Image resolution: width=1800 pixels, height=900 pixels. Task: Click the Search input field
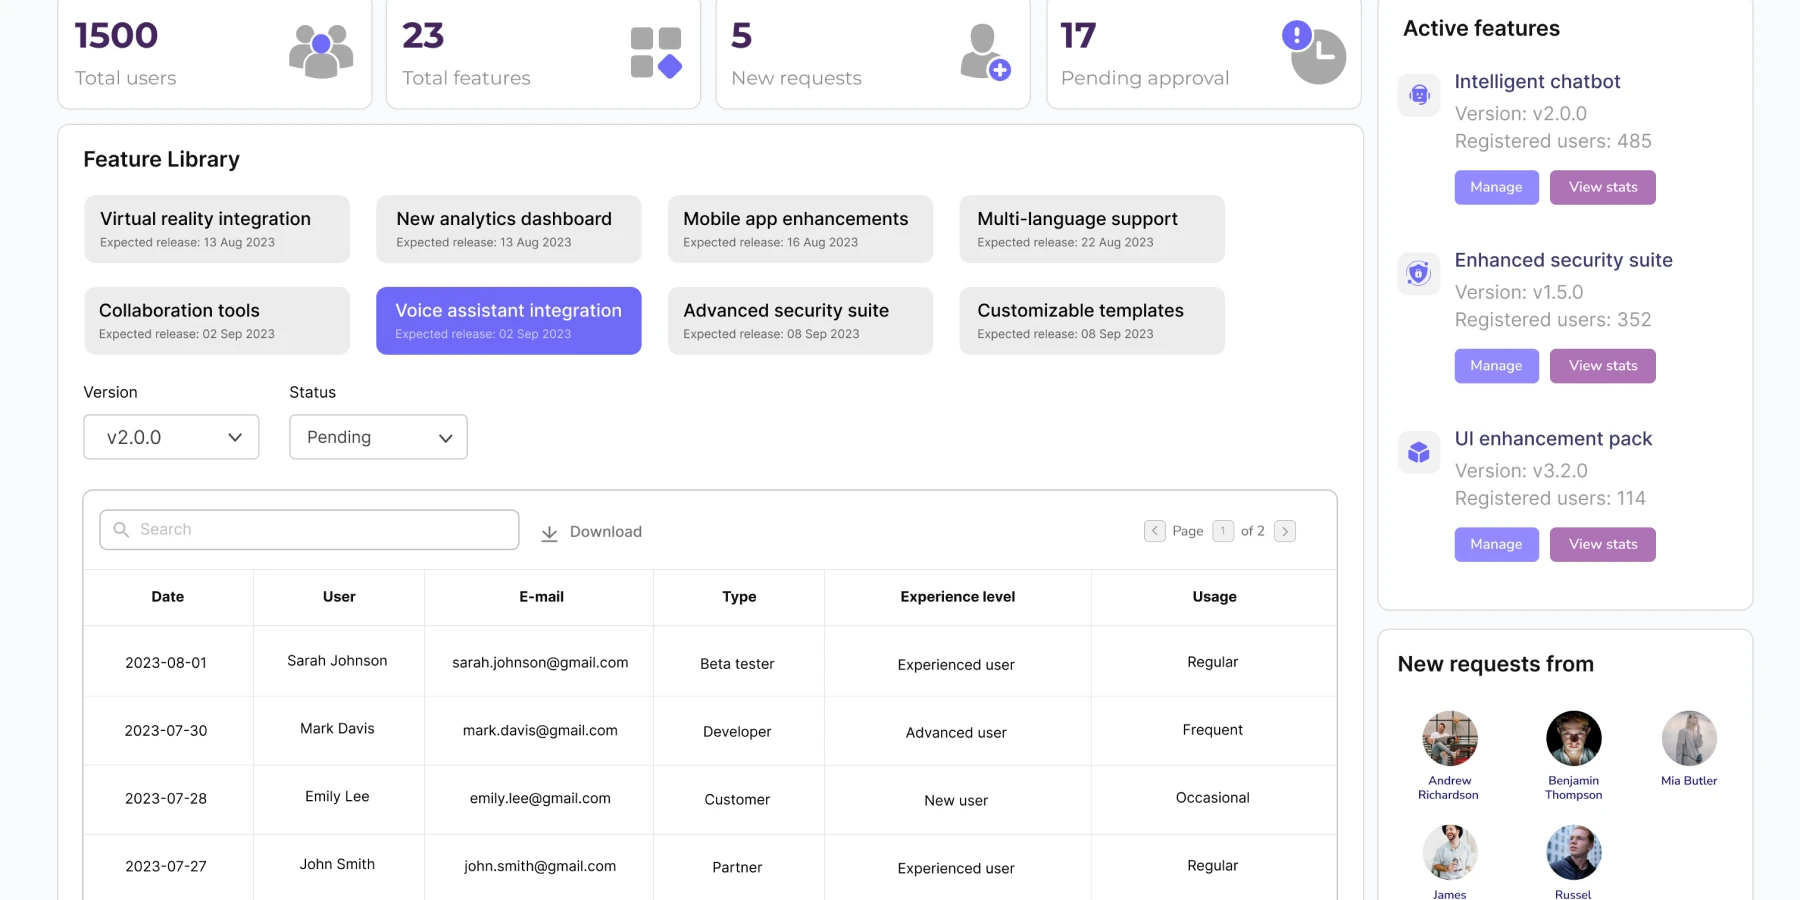[x=309, y=530]
